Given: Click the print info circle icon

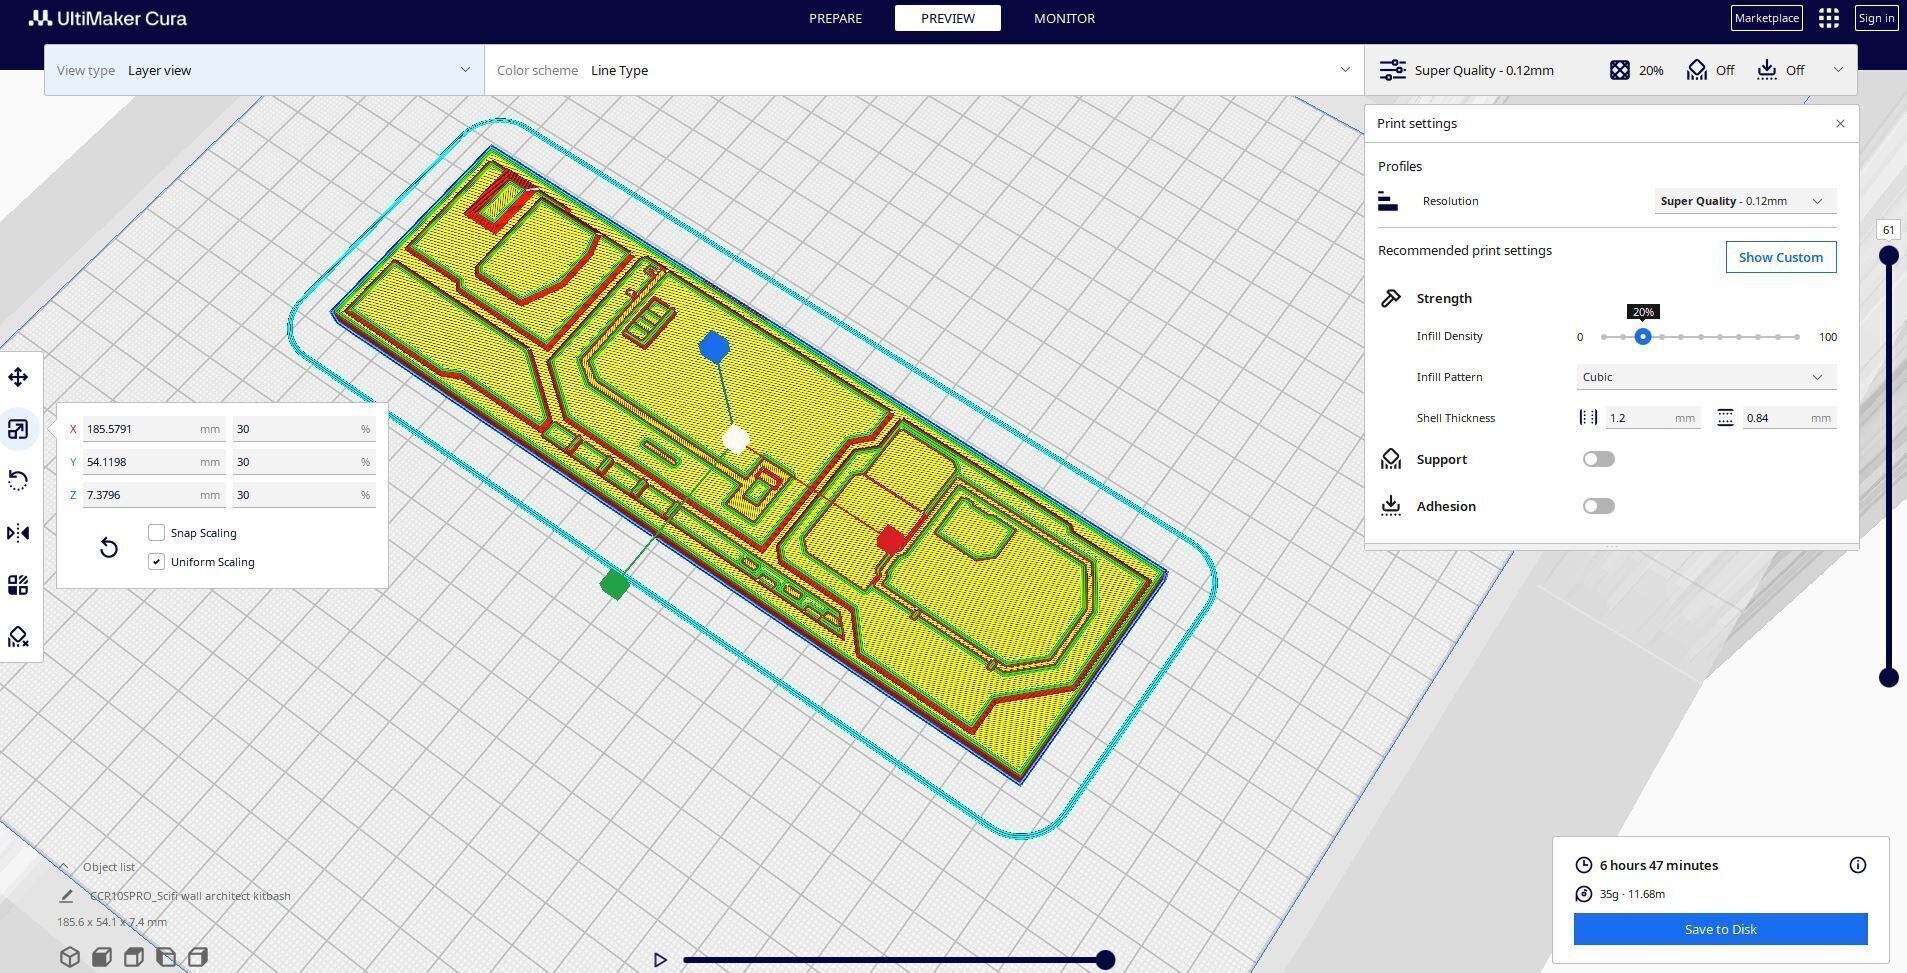Looking at the screenshot, I should (x=1858, y=865).
